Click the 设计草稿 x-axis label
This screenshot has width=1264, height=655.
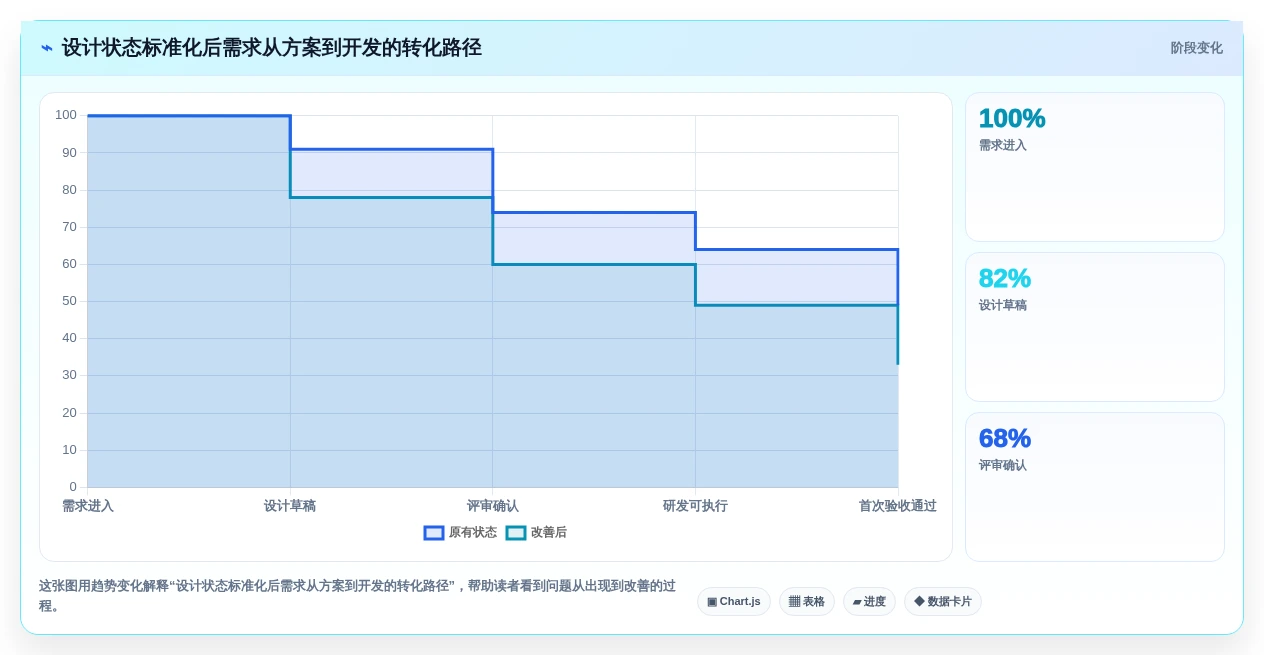click(x=290, y=506)
